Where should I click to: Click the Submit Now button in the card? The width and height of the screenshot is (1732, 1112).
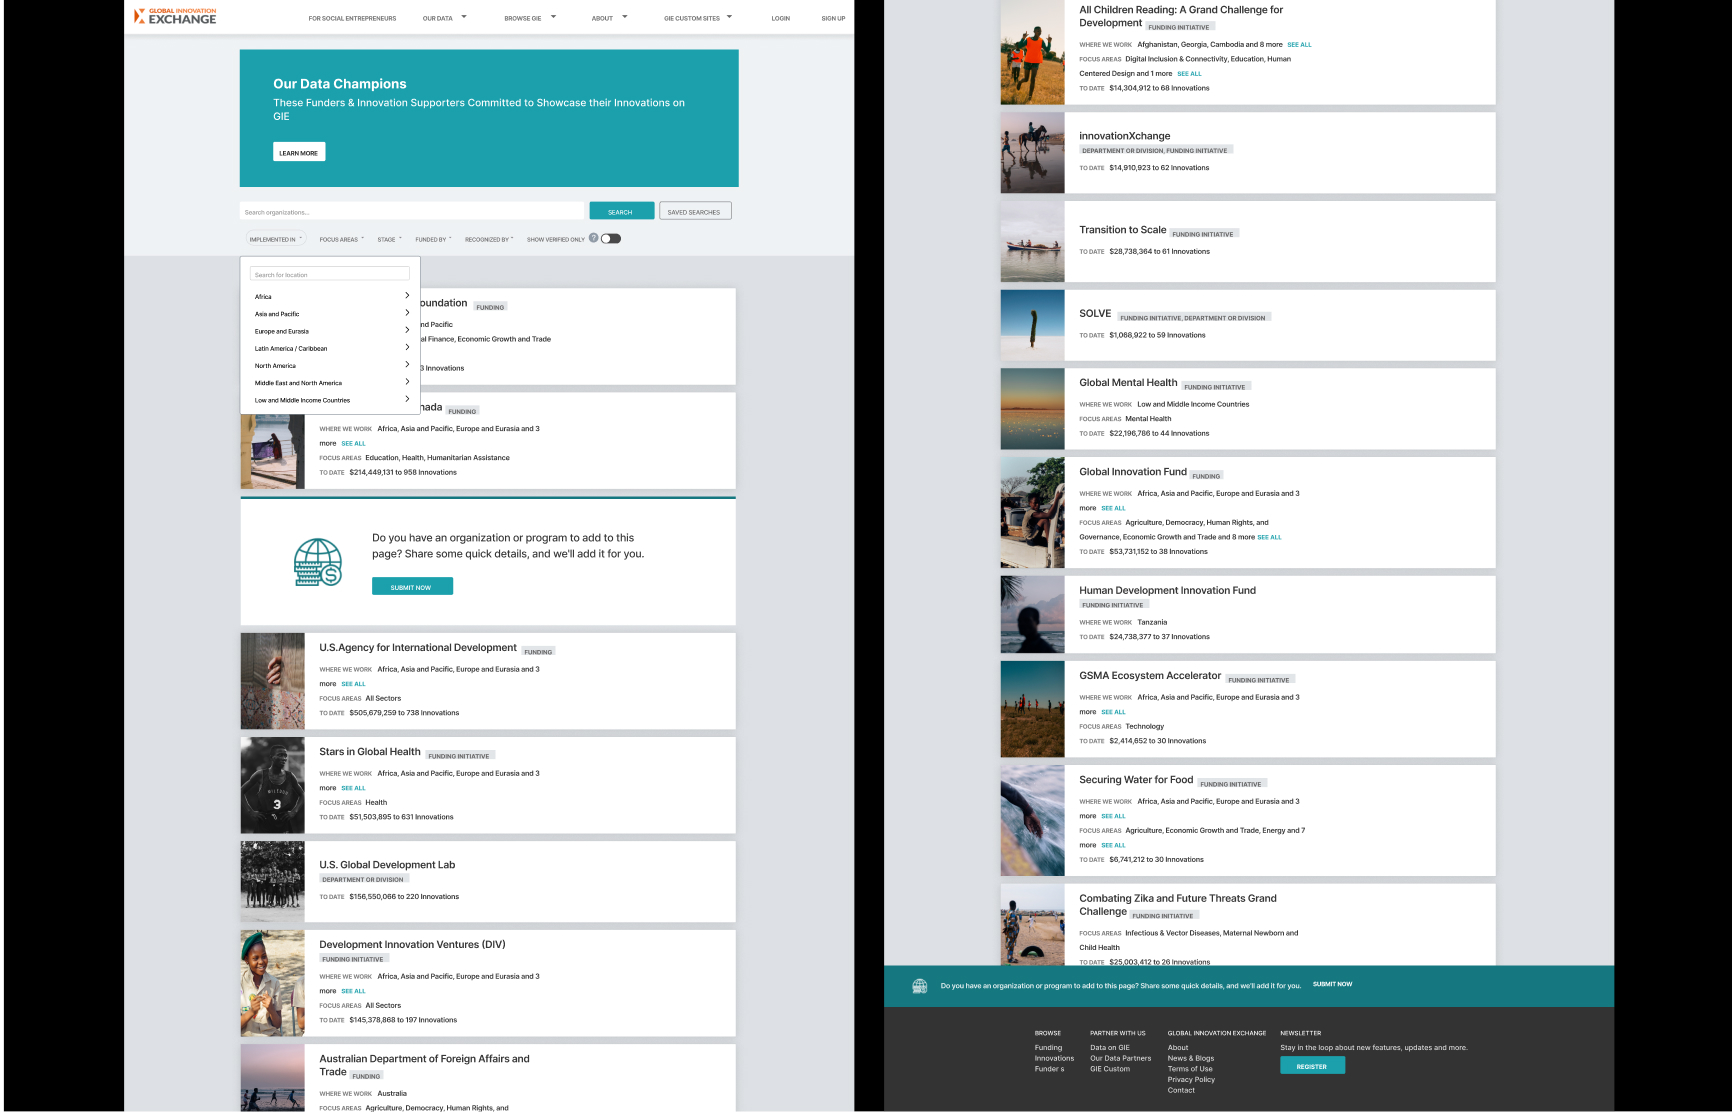pos(412,587)
